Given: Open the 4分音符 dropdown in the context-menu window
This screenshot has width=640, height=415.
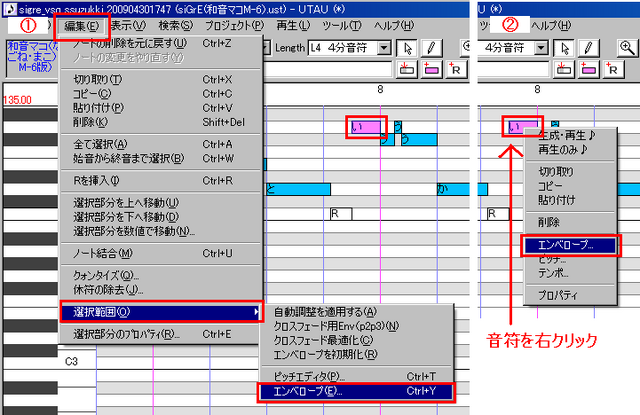Looking at the screenshot, I should click(541, 48).
